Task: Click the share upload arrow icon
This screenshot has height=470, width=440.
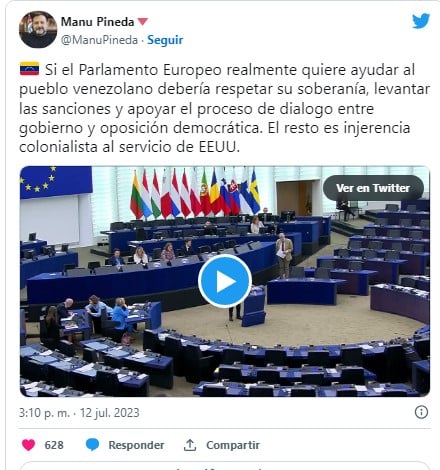Action: click(190, 445)
